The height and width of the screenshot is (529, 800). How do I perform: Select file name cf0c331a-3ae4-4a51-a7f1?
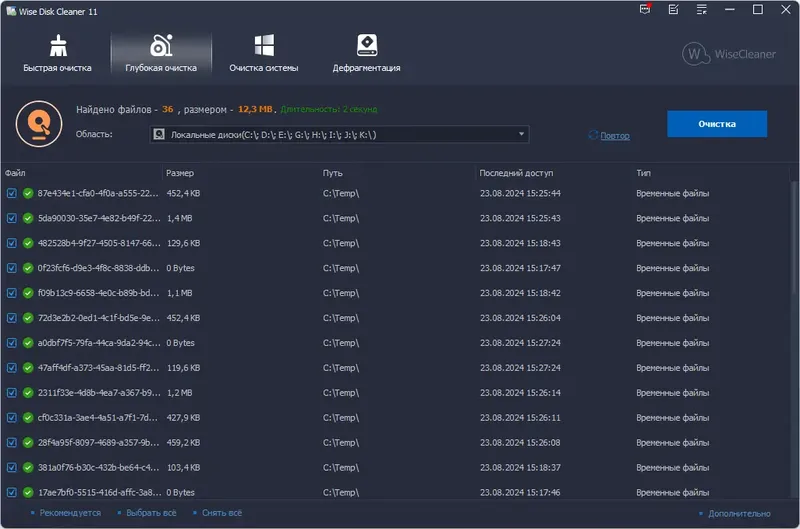(98, 418)
